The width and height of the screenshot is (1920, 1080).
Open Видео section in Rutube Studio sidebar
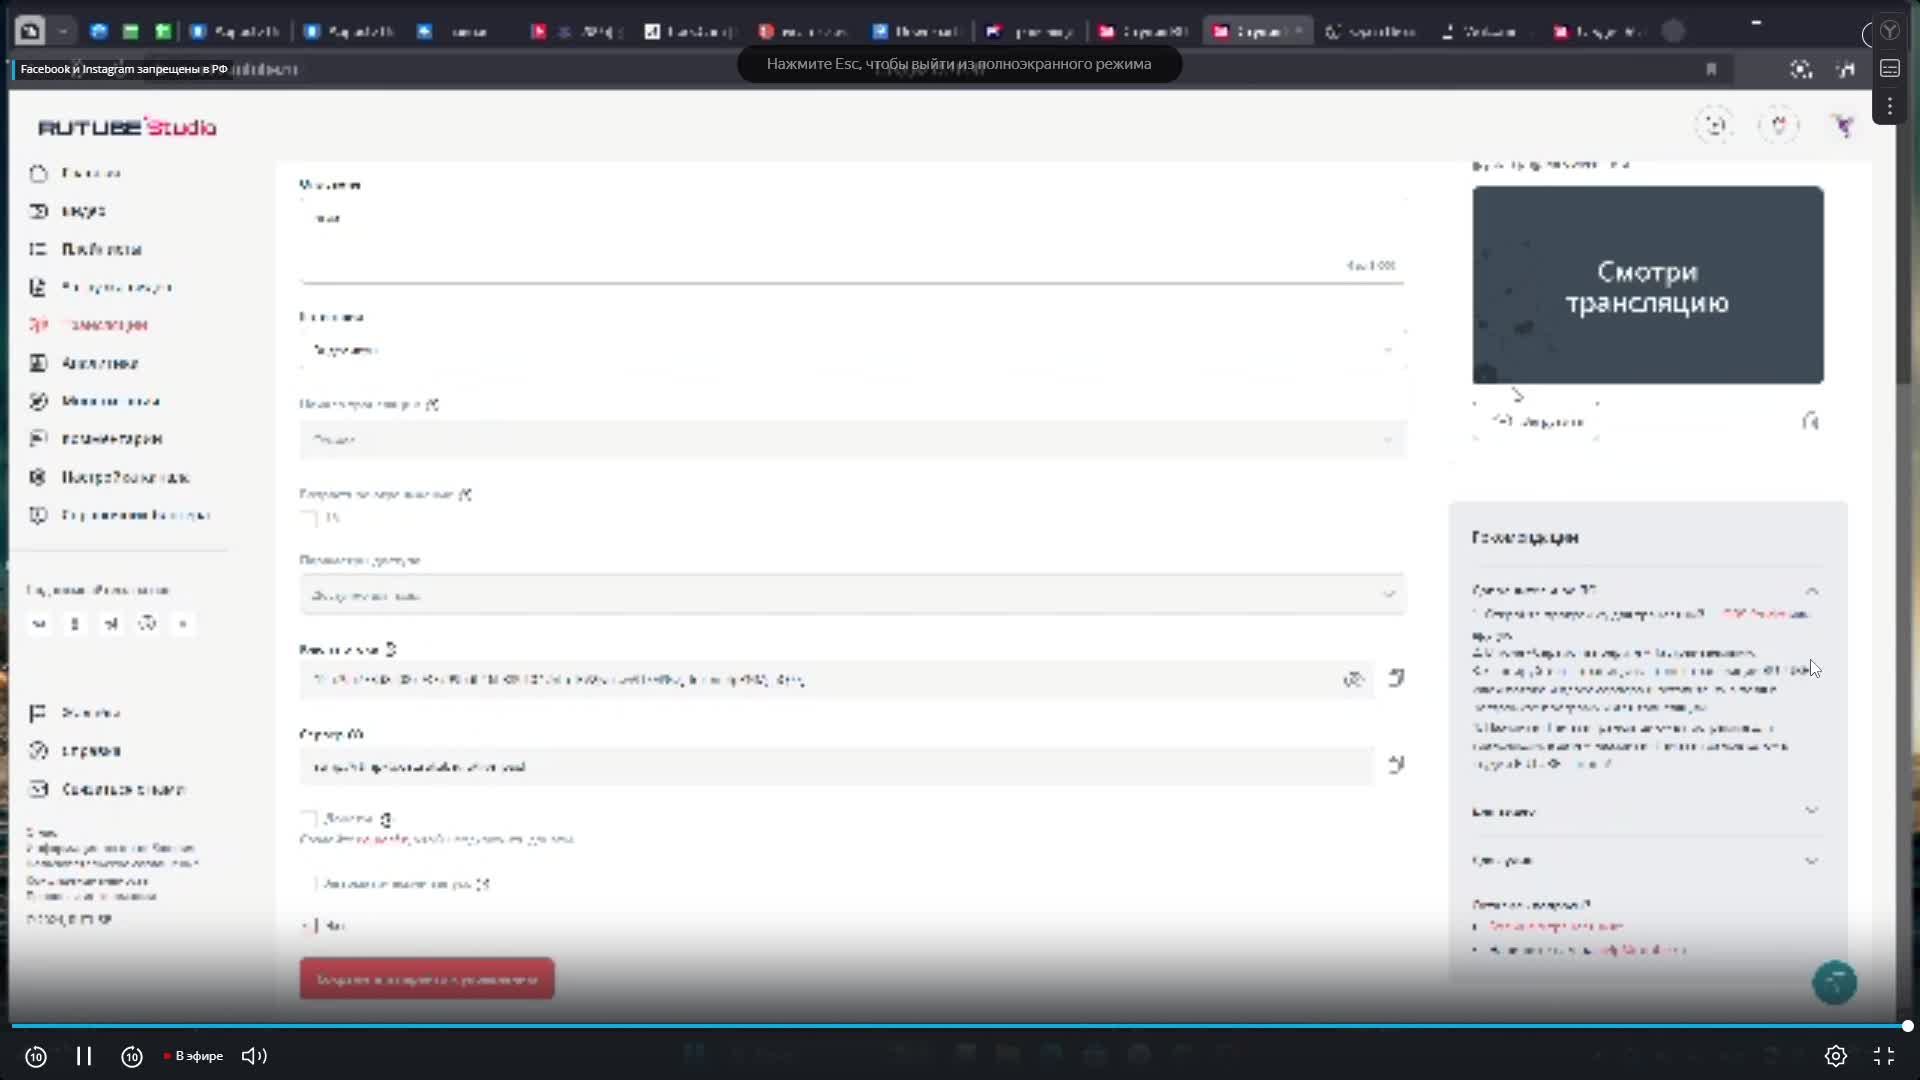[x=82, y=211]
